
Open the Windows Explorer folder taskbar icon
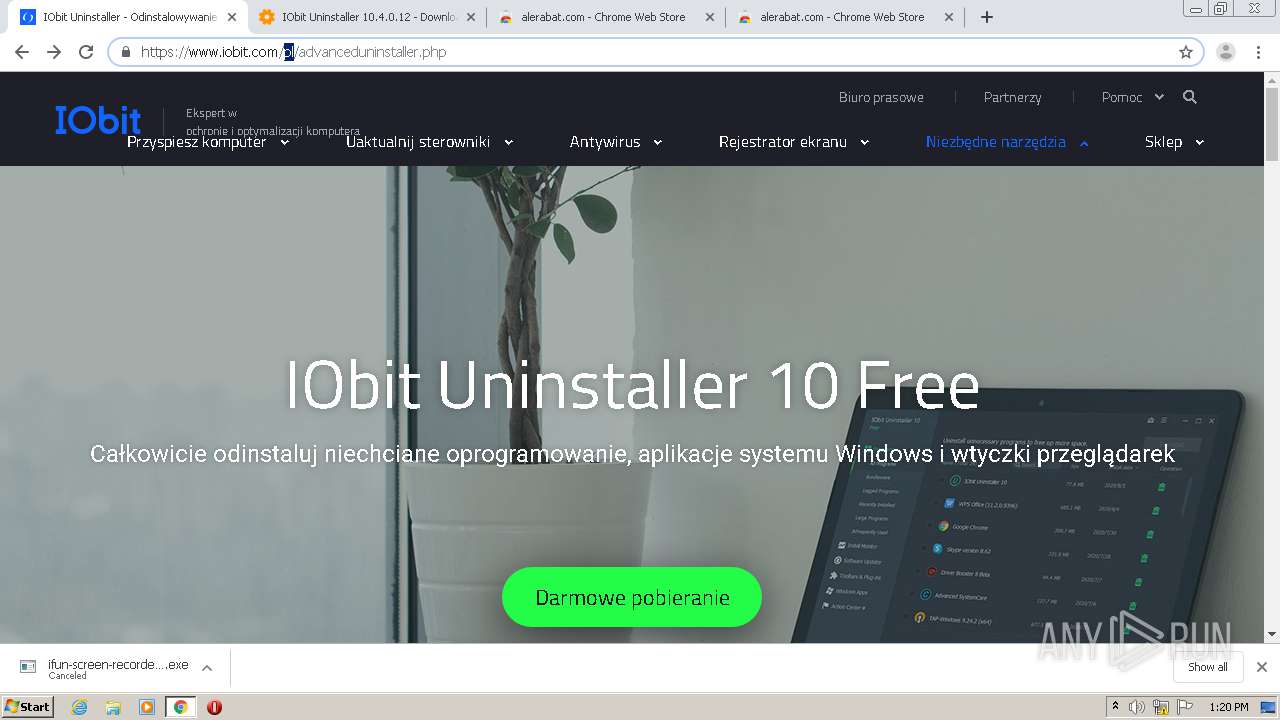113,707
